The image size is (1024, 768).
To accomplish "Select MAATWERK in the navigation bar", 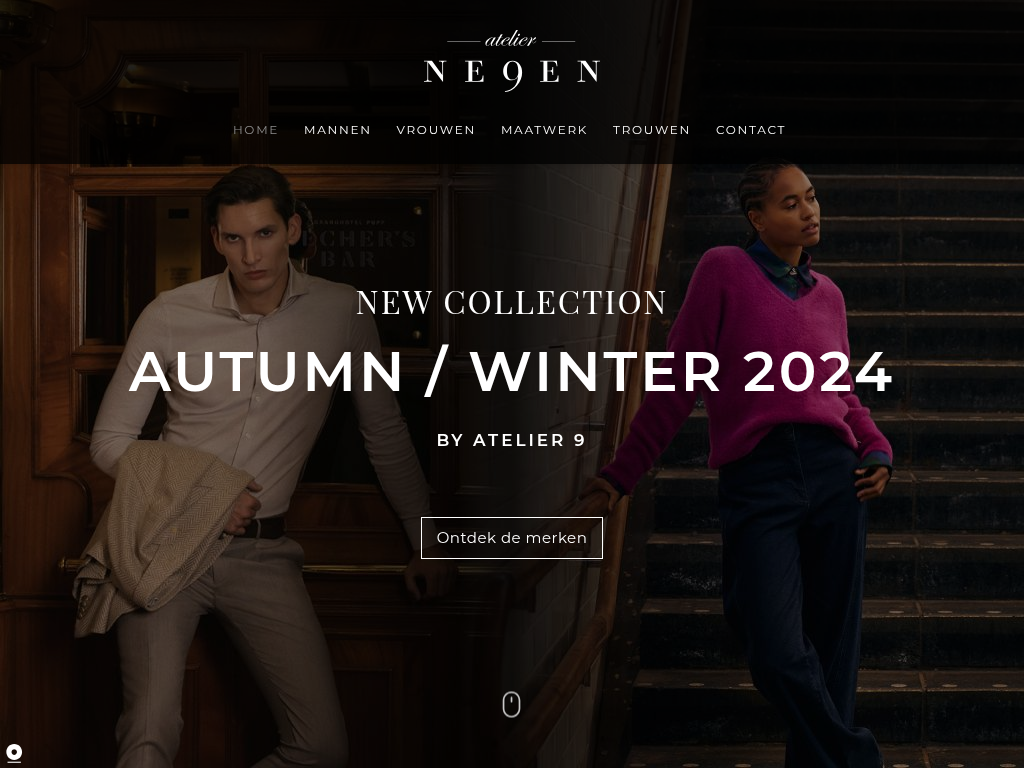I will 544,130.
